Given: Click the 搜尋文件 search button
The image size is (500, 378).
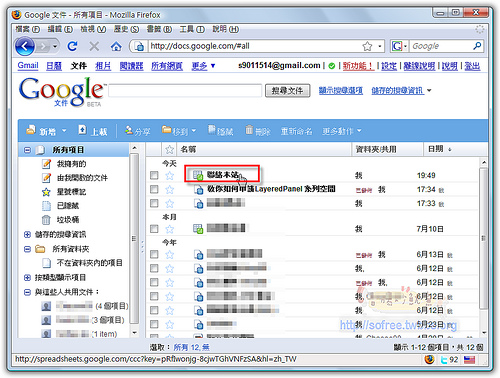Looking at the screenshot, I should [288, 90].
